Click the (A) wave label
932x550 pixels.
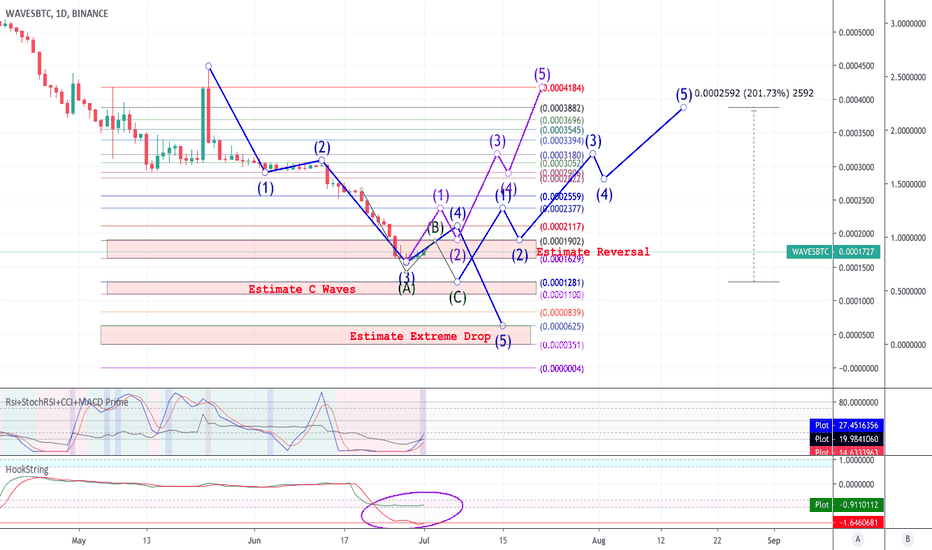click(x=407, y=288)
